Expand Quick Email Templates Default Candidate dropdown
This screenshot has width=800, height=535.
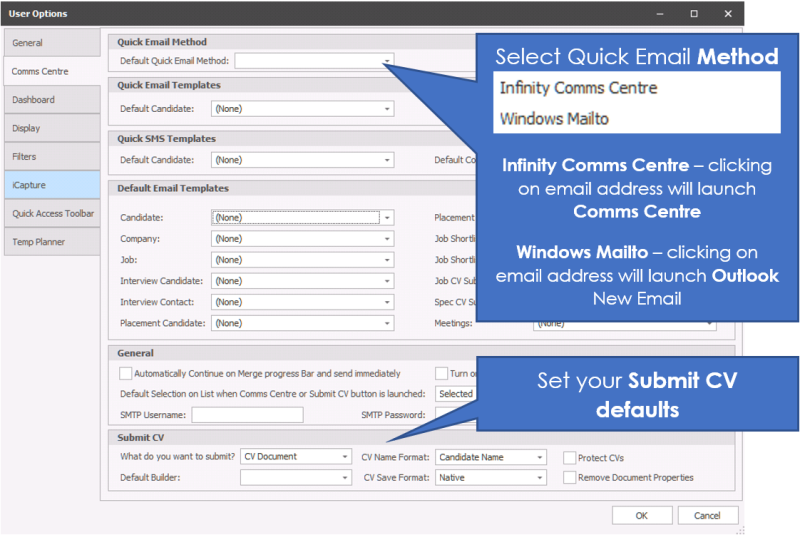pos(387,108)
